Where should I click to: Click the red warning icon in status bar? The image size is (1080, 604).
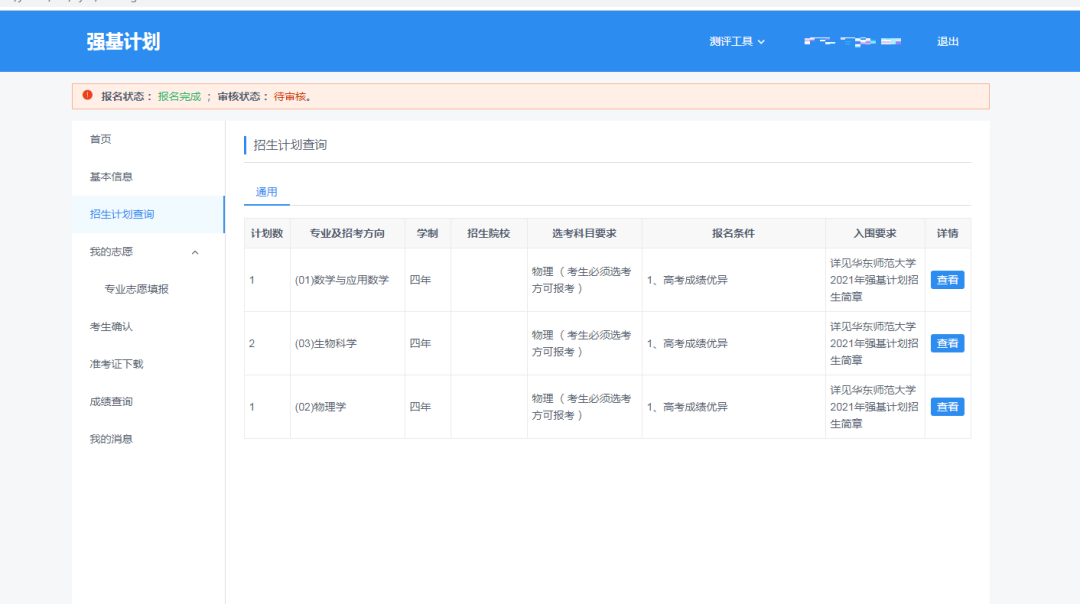click(x=87, y=96)
